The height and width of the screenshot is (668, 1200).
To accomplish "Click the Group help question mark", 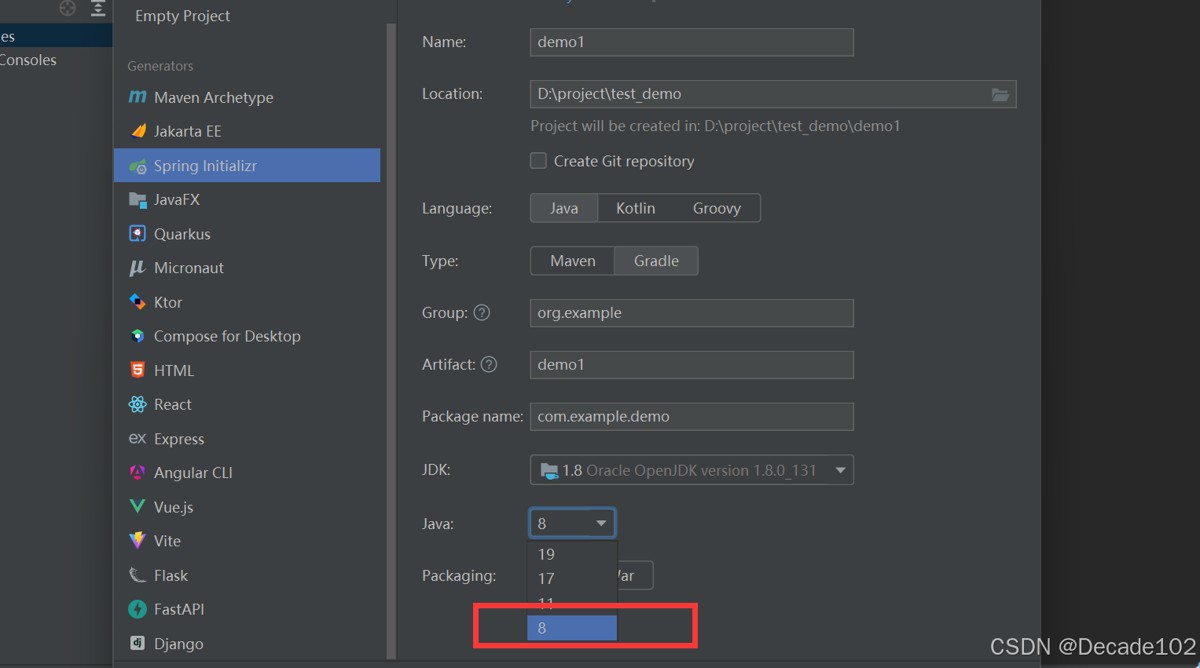I will click(x=482, y=313).
